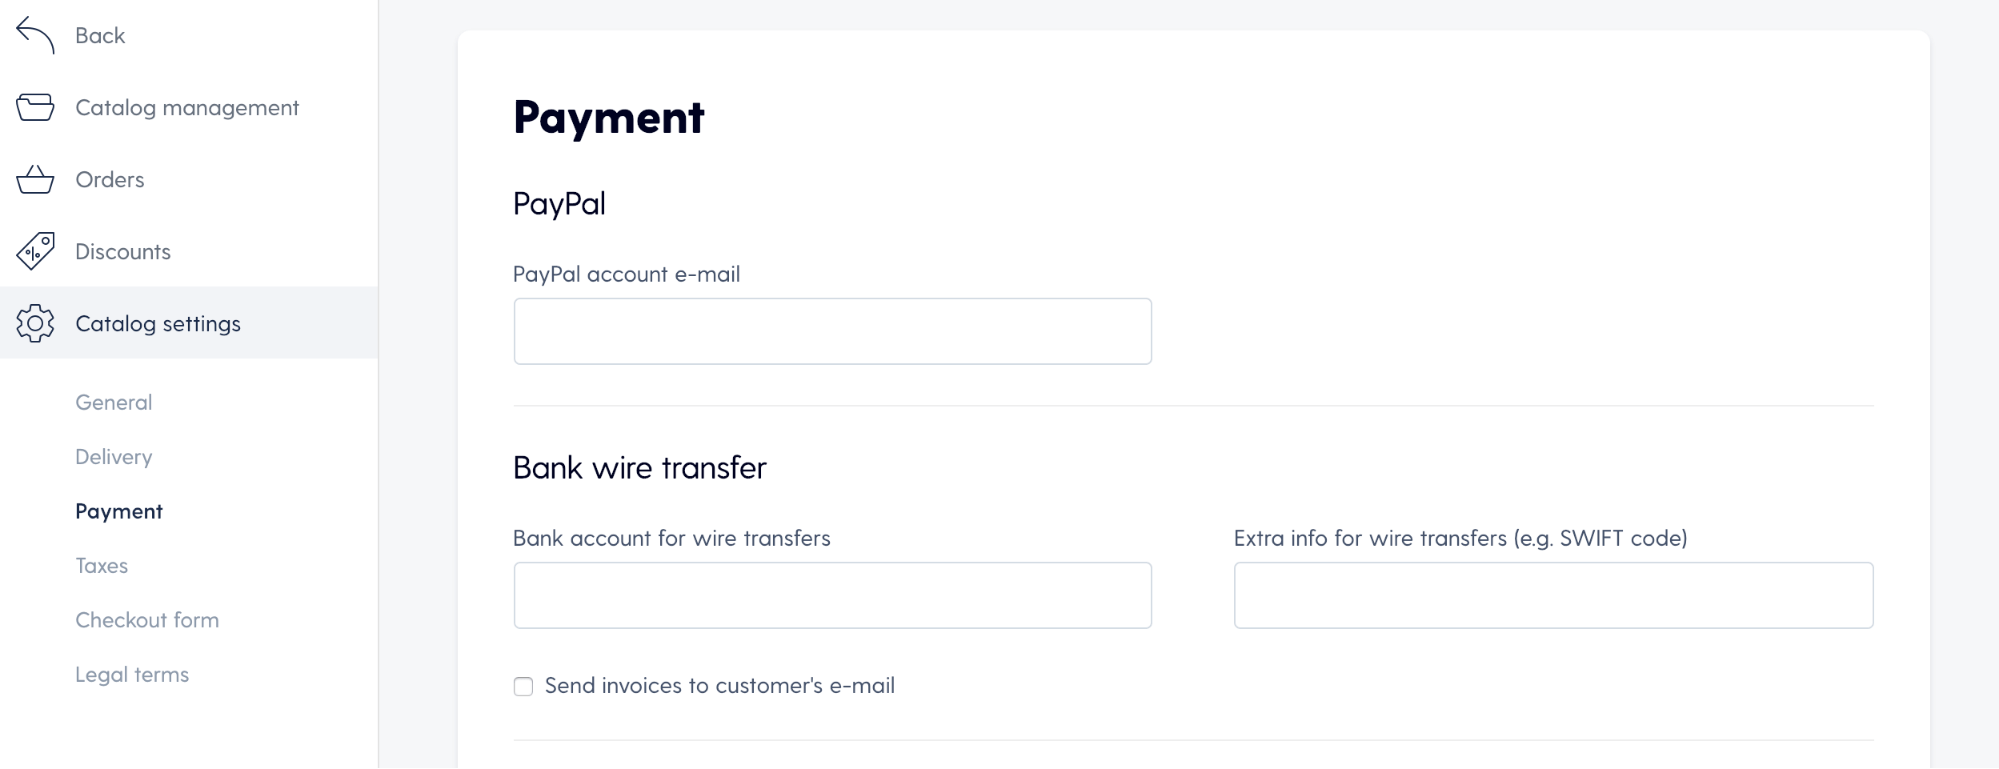
Task: Click the Orders basket icon
Action: [35, 180]
